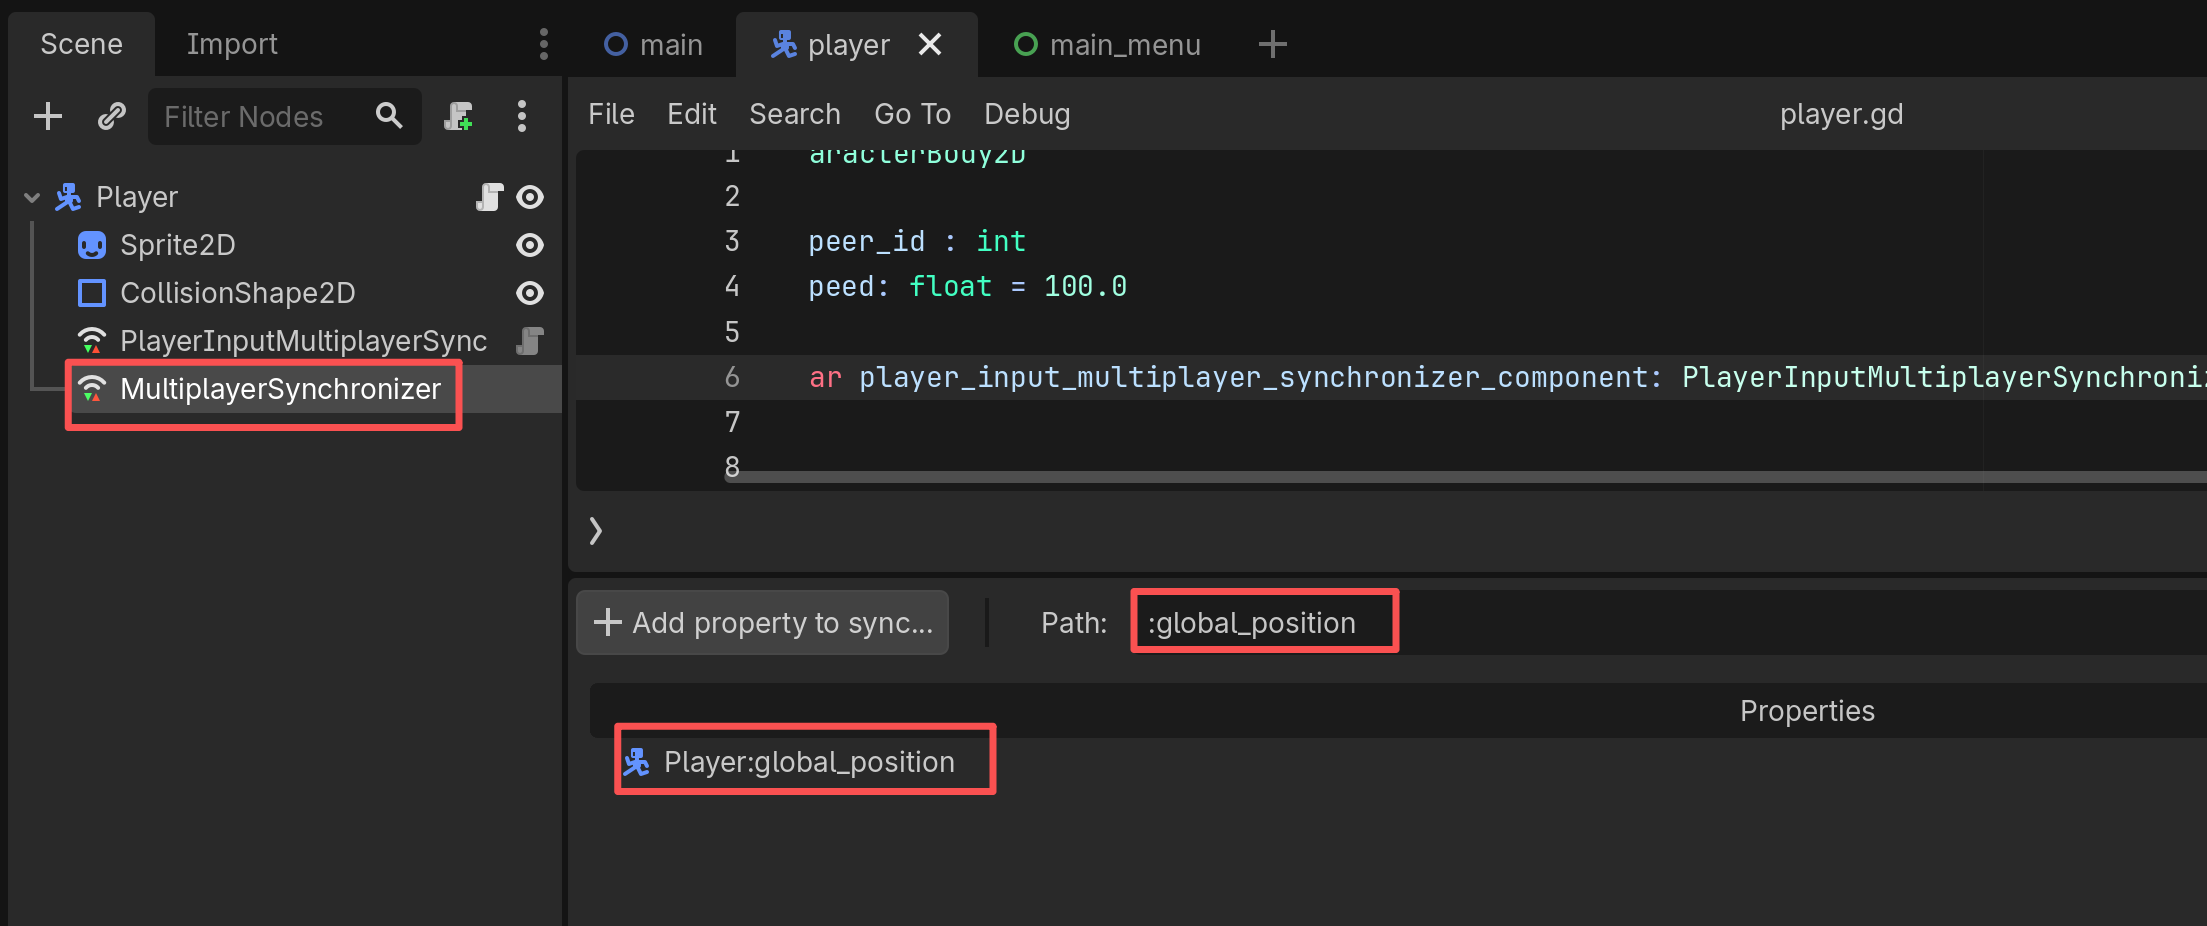The height and width of the screenshot is (926, 2207).
Task: Click the search magnifier in Filter Nodes
Action: (389, 116)
